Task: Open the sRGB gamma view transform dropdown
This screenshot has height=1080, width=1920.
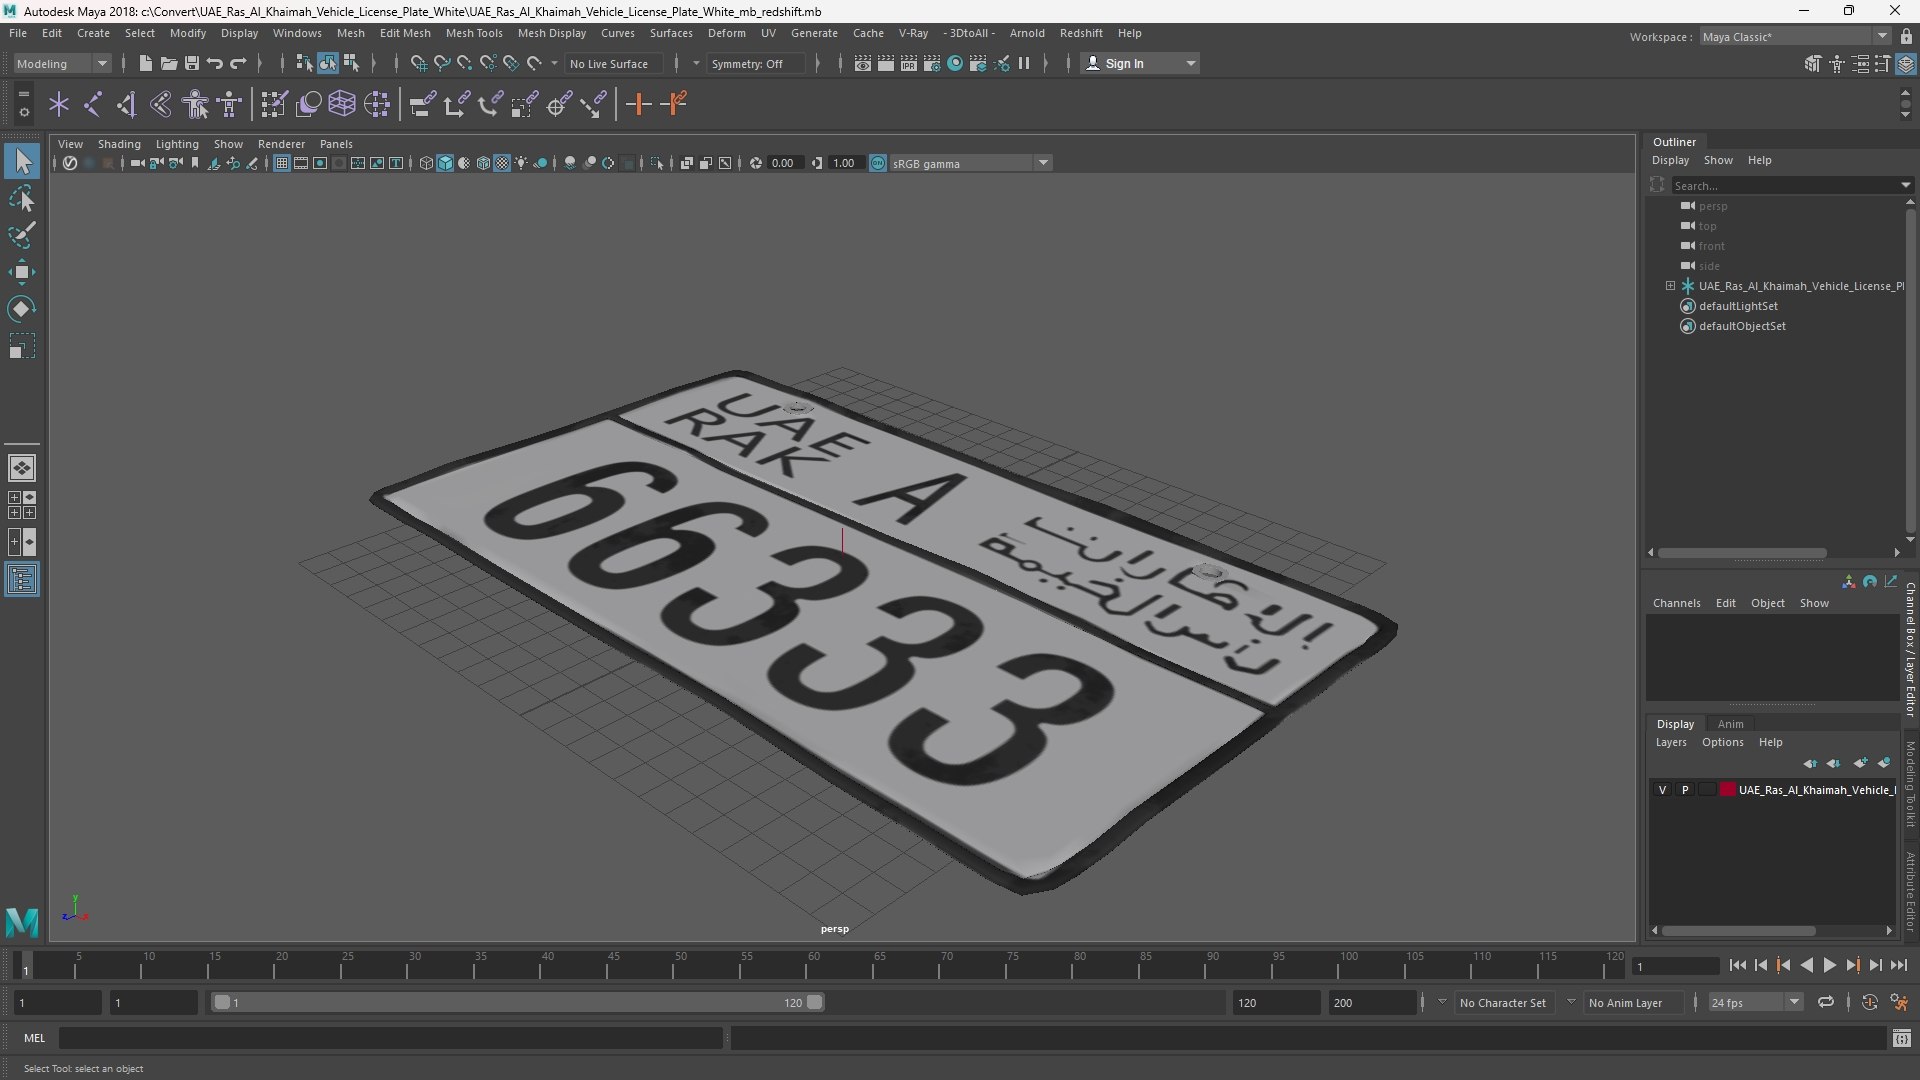Action: pos(970,163)
